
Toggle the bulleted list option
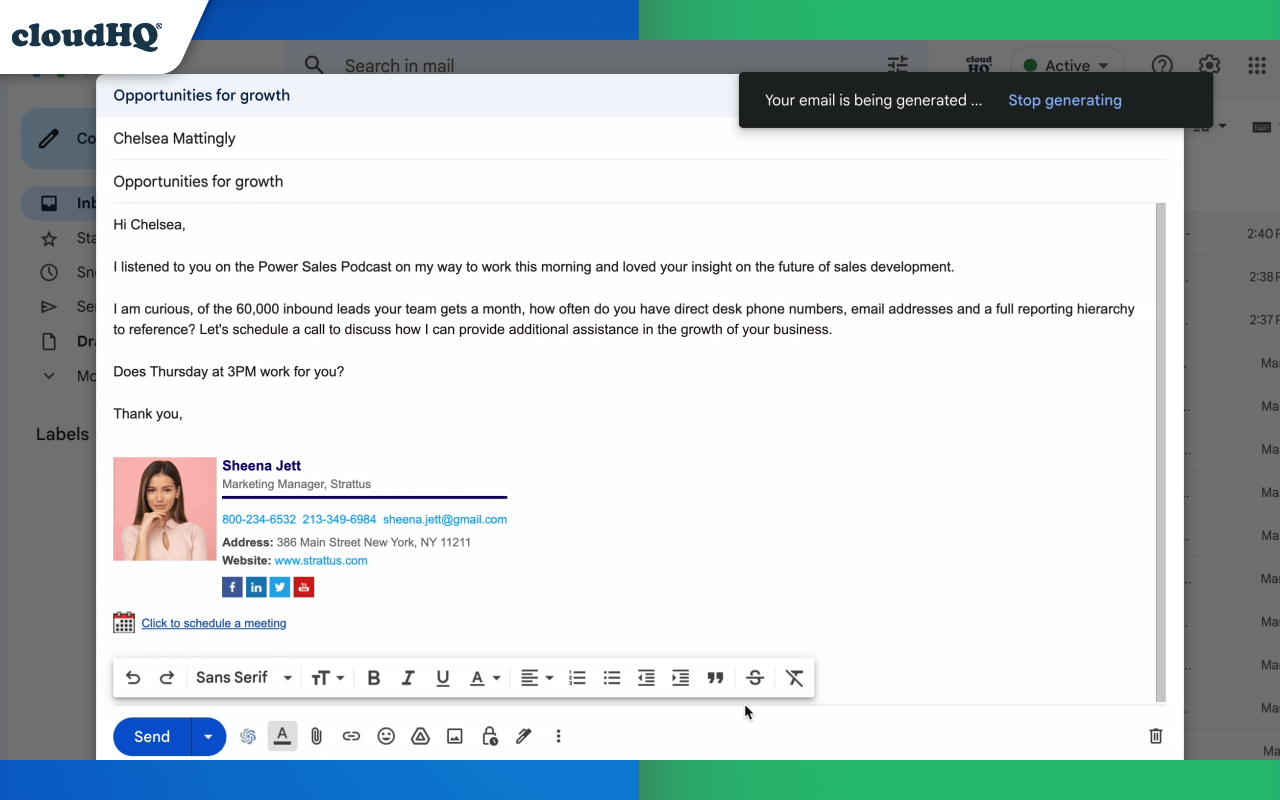[611, 677]
